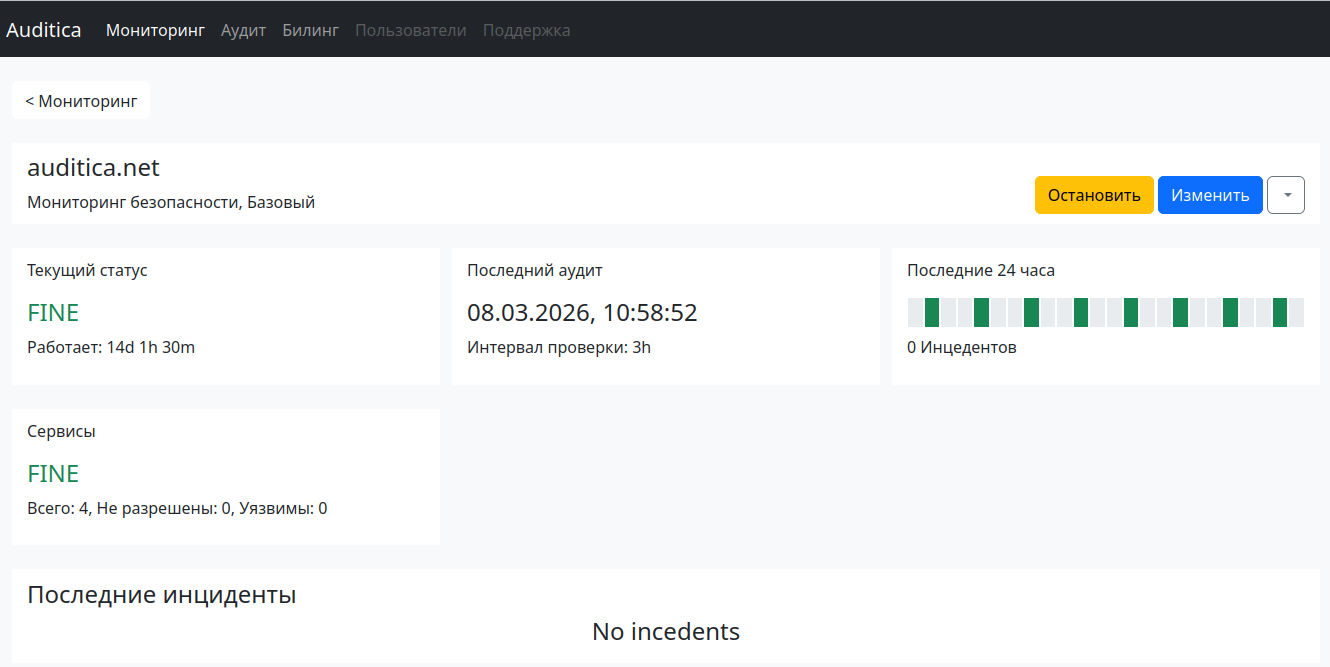The height and width of the screenshot is (667, 1330).
Task: Click the last audit timestamp 08.03.2026
Action: click(x=582, y=313)
